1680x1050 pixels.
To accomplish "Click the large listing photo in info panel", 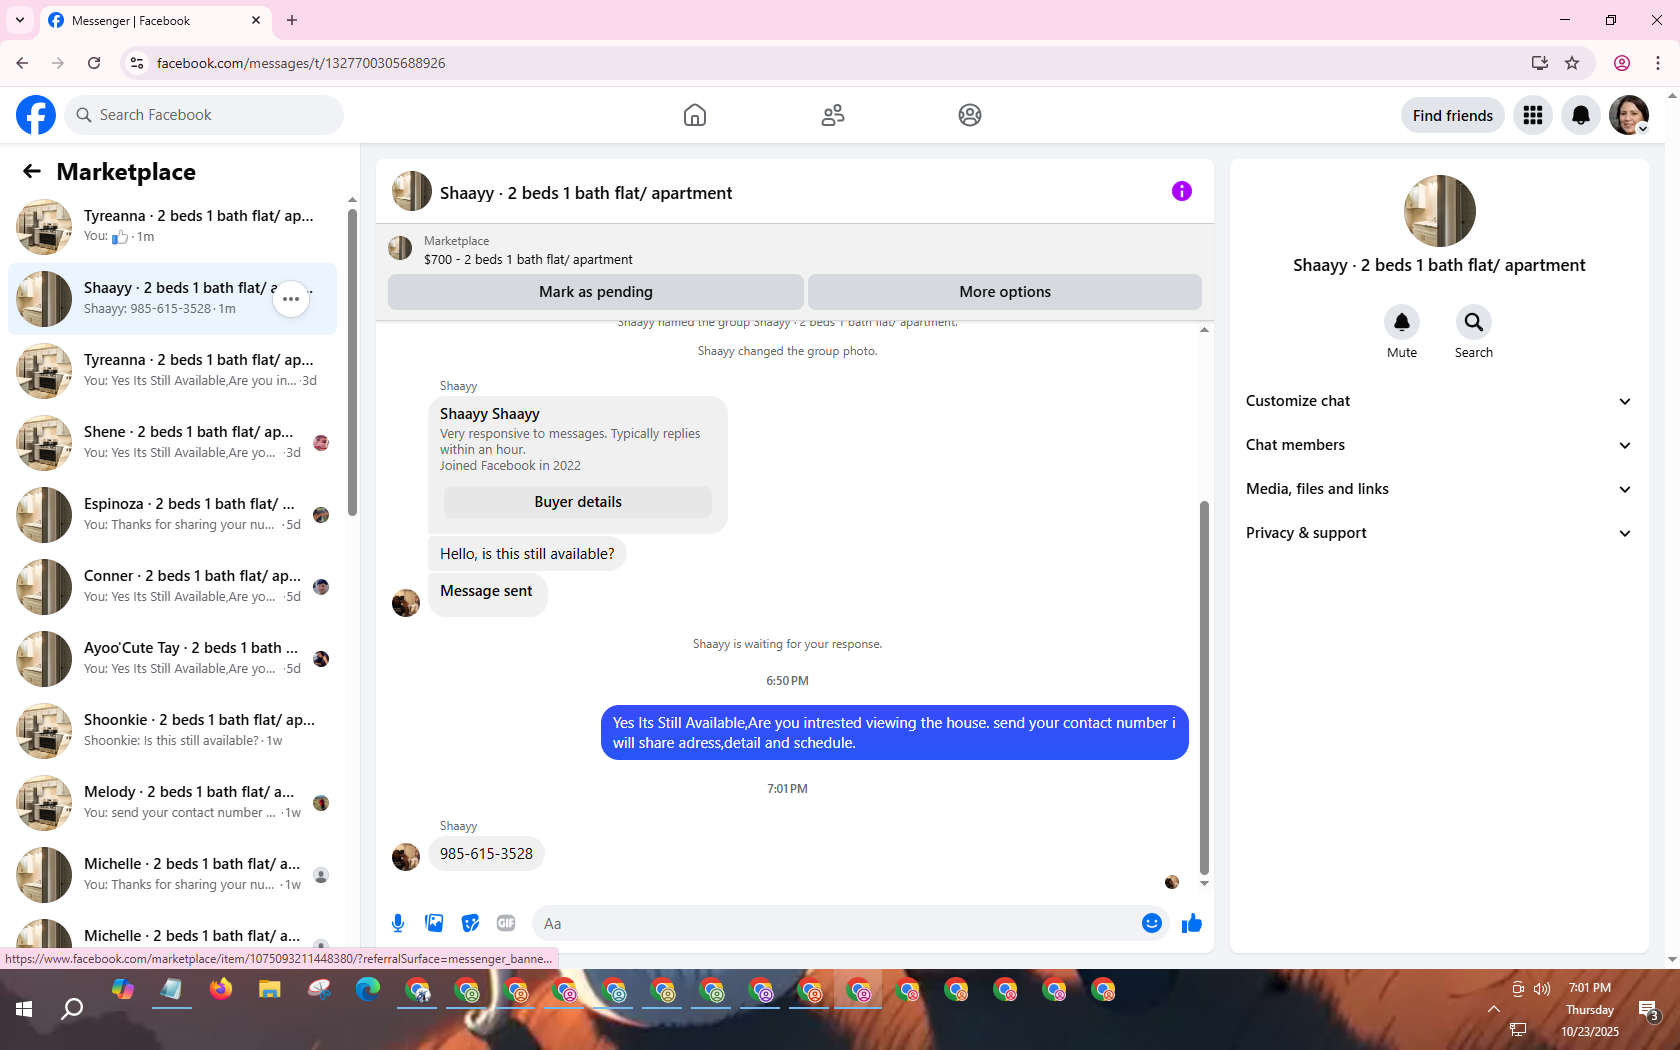I will 1440,211.
